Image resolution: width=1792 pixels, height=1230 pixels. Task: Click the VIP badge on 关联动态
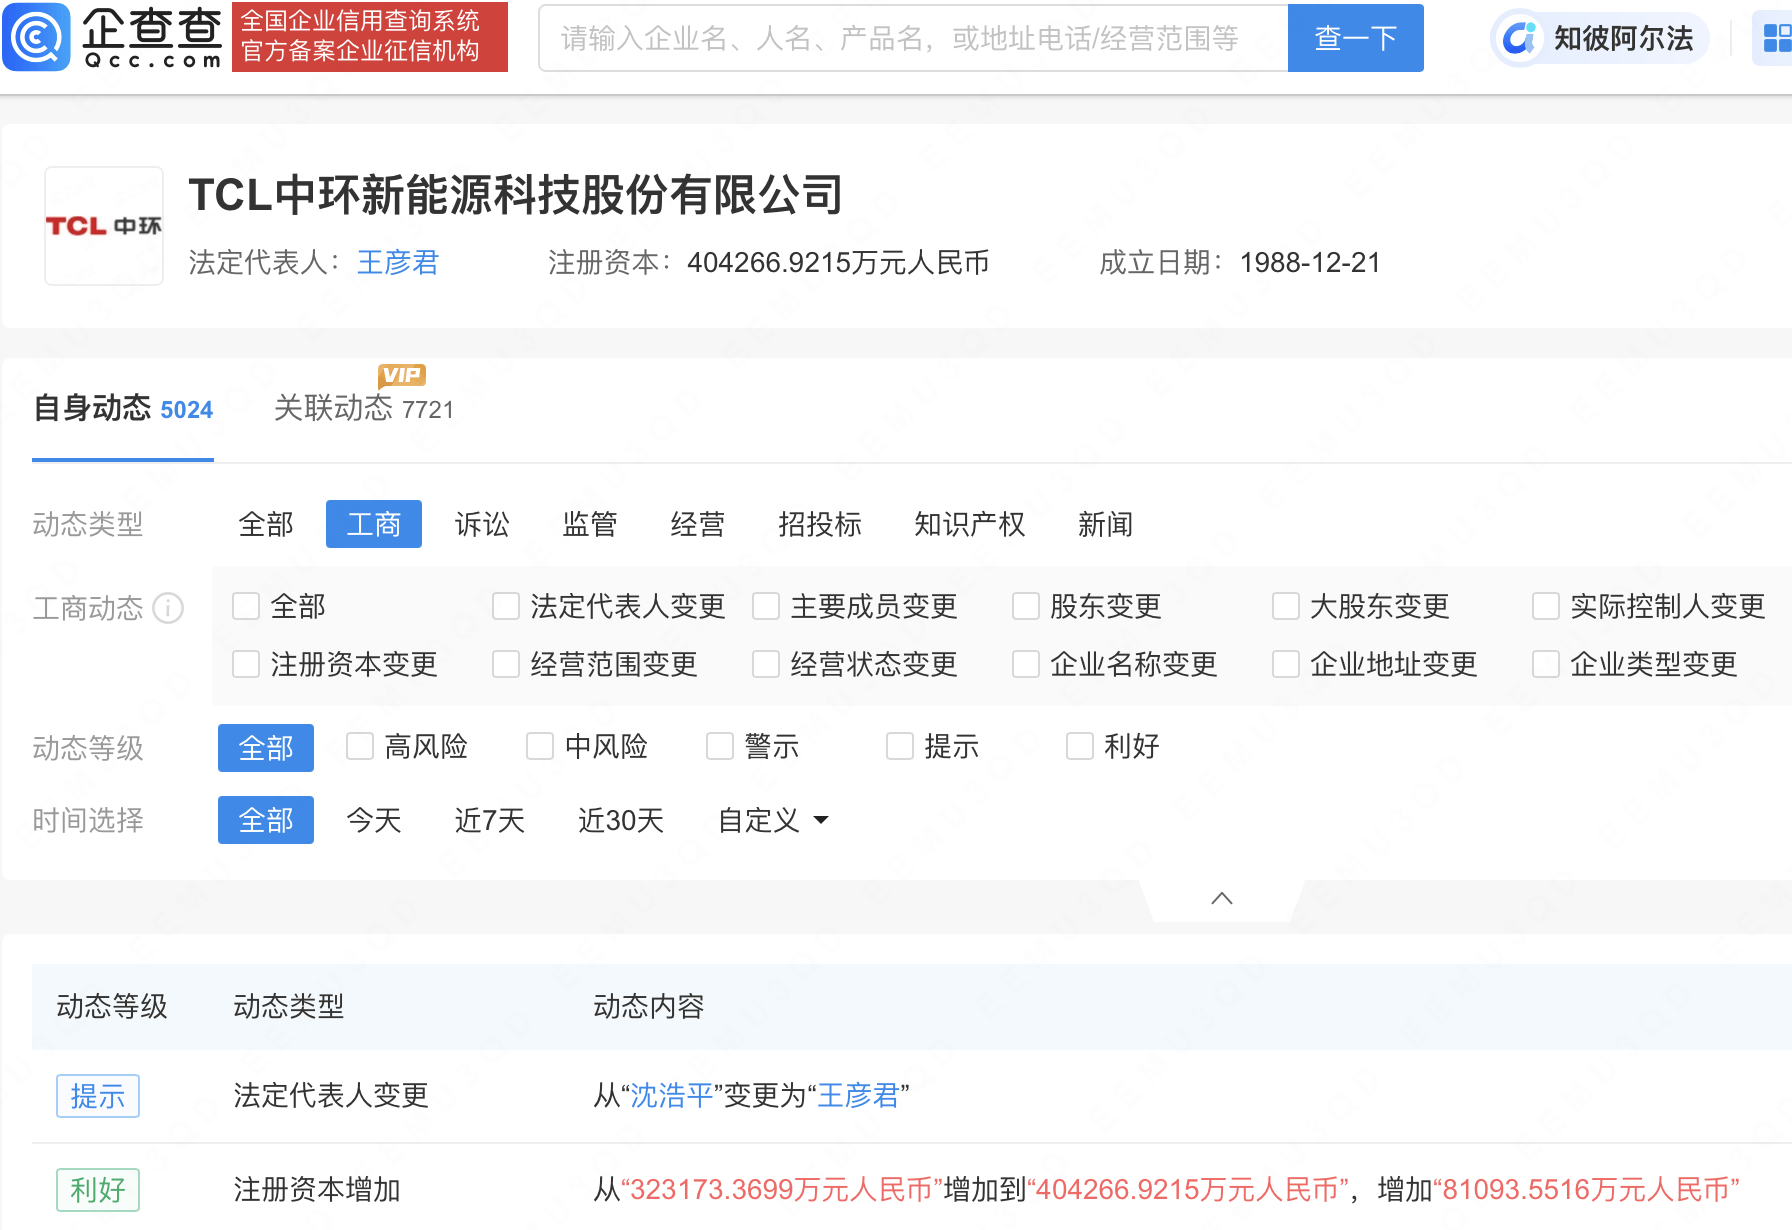pyautogui.click(x=402, y=375)
